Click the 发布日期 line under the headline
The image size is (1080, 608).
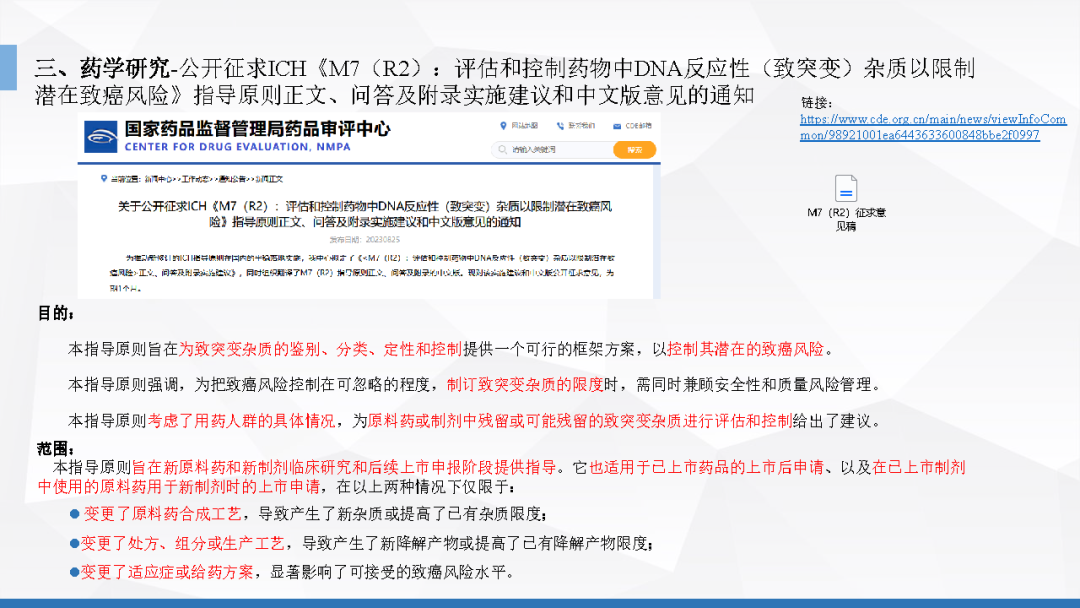pos(370,240)
